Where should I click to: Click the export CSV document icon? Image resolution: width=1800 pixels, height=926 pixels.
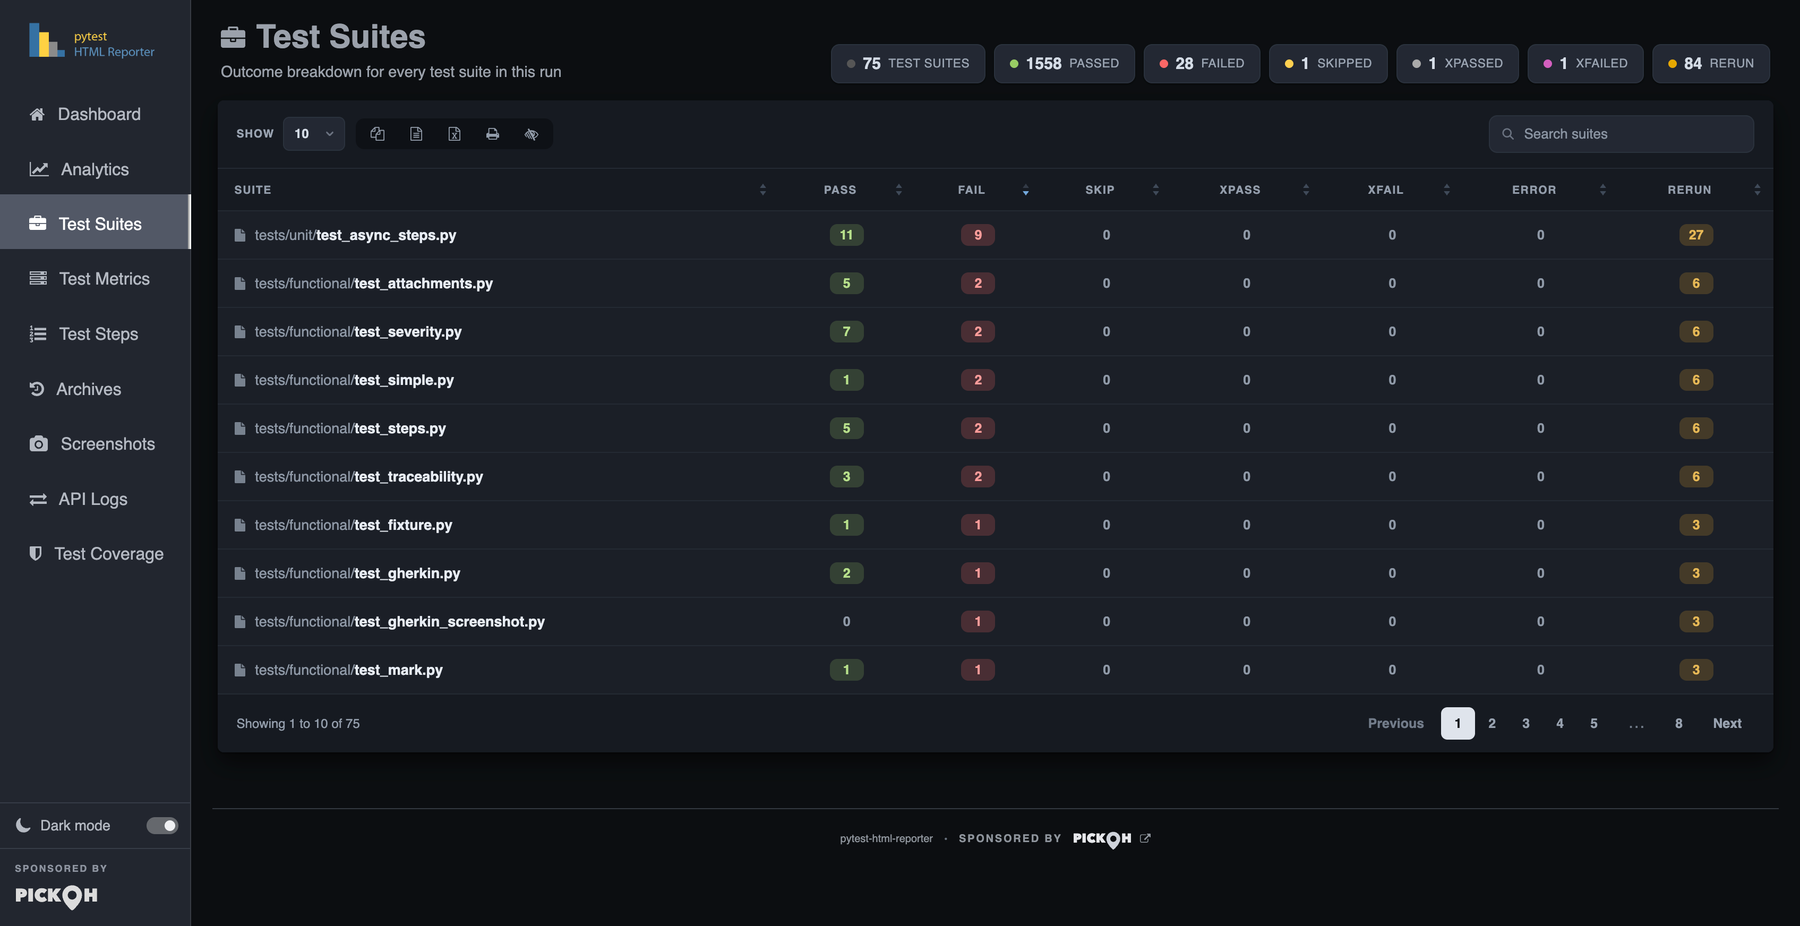pos(416,134)
